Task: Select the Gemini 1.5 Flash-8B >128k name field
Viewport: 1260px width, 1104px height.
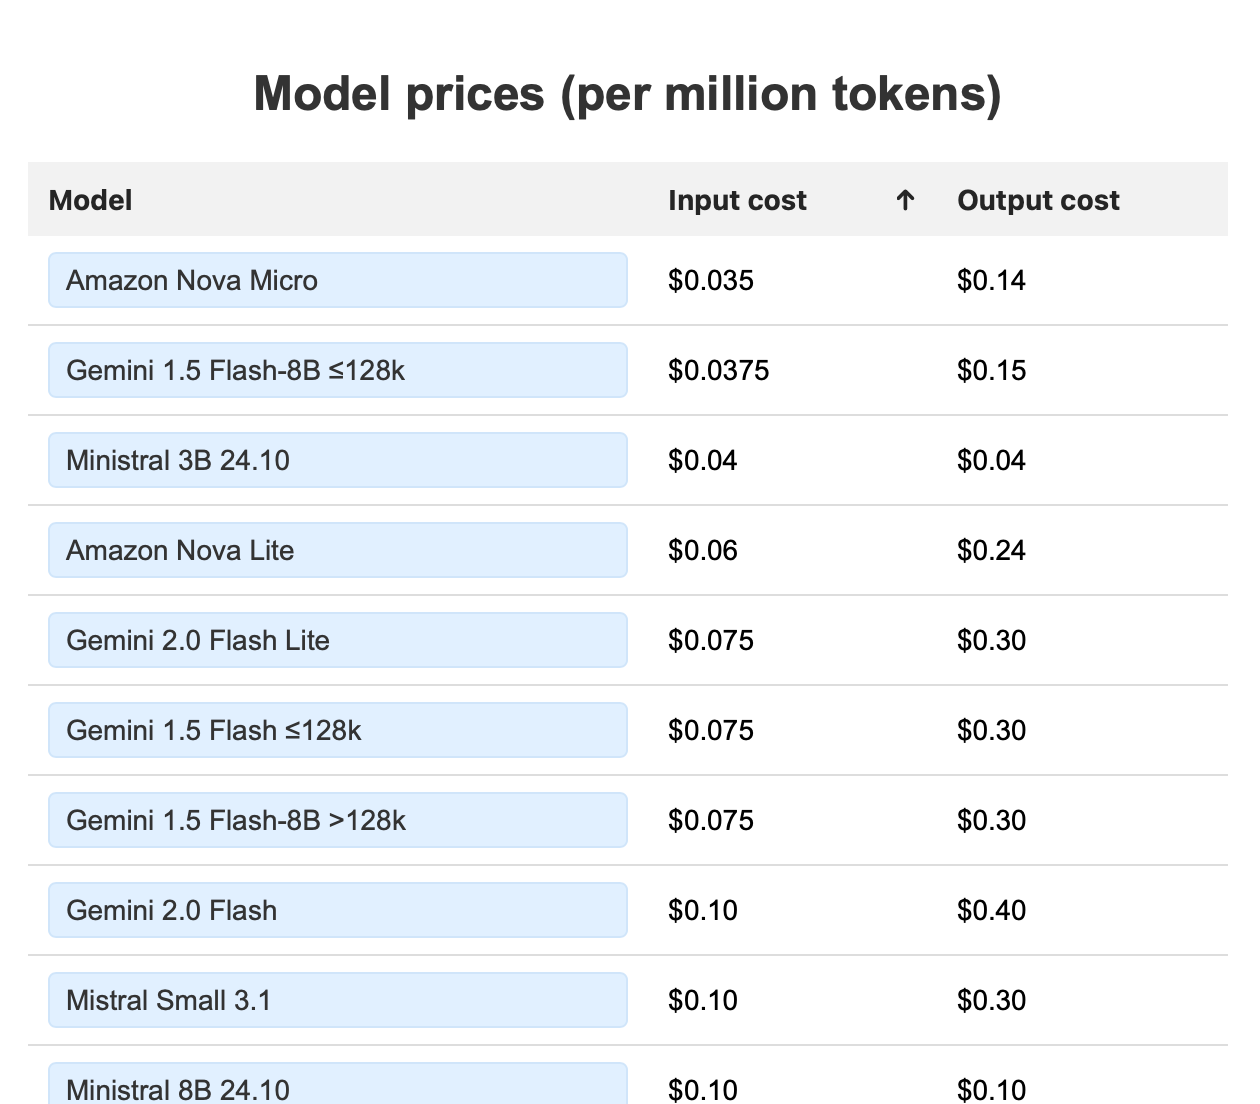Action: pyautogui.click(x=338, y=820)
